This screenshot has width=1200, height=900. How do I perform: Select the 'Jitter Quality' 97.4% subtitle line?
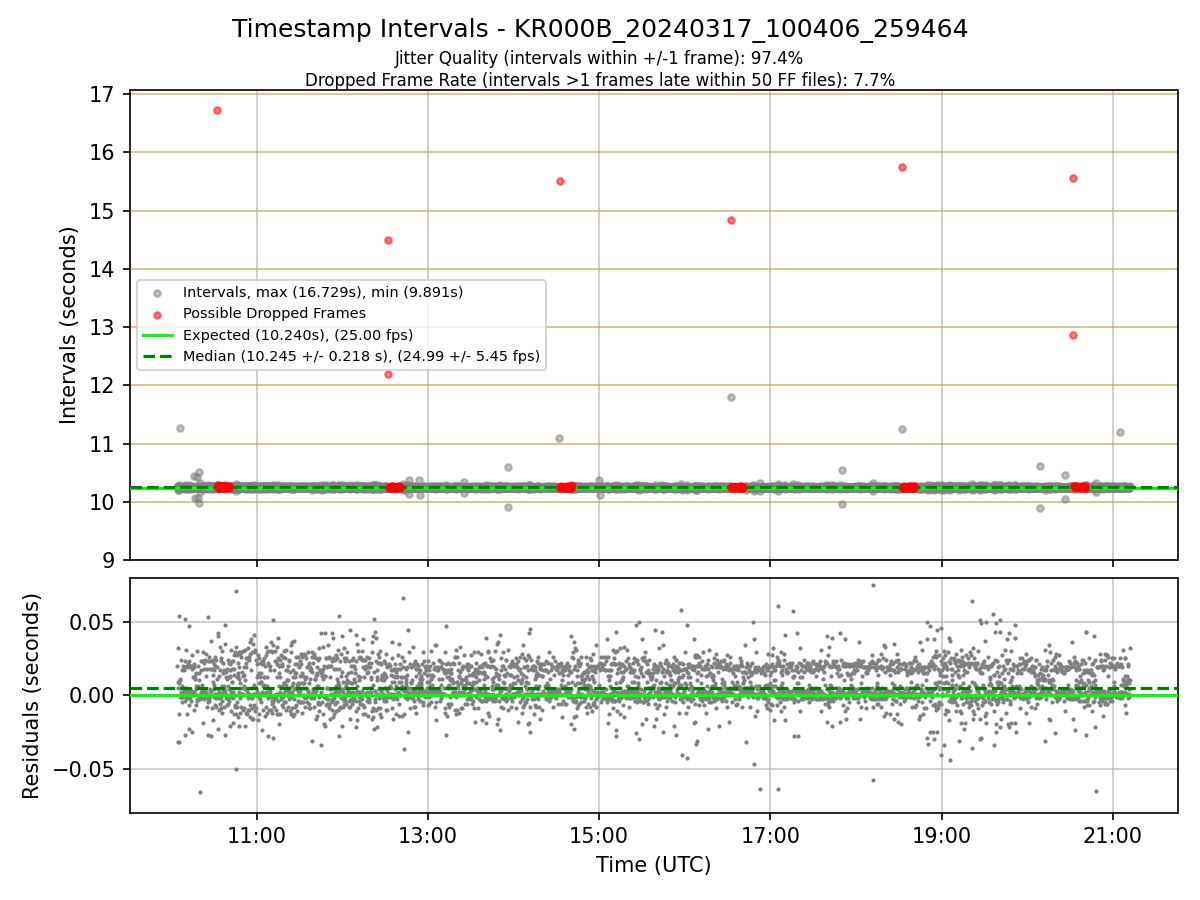click(x=600, y=58)
